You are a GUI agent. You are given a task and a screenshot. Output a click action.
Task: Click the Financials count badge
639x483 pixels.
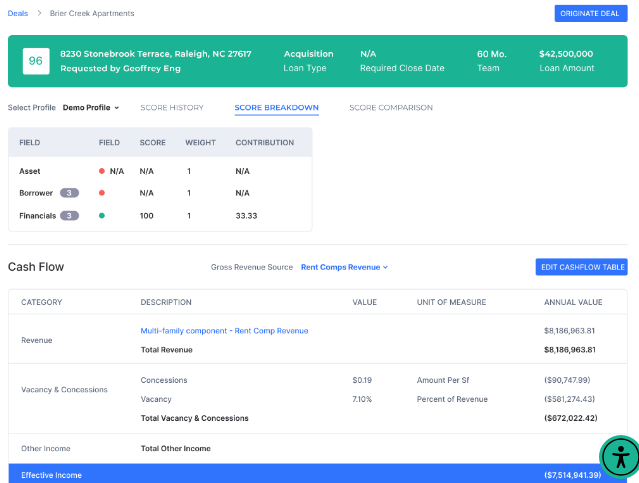(69, 215)
